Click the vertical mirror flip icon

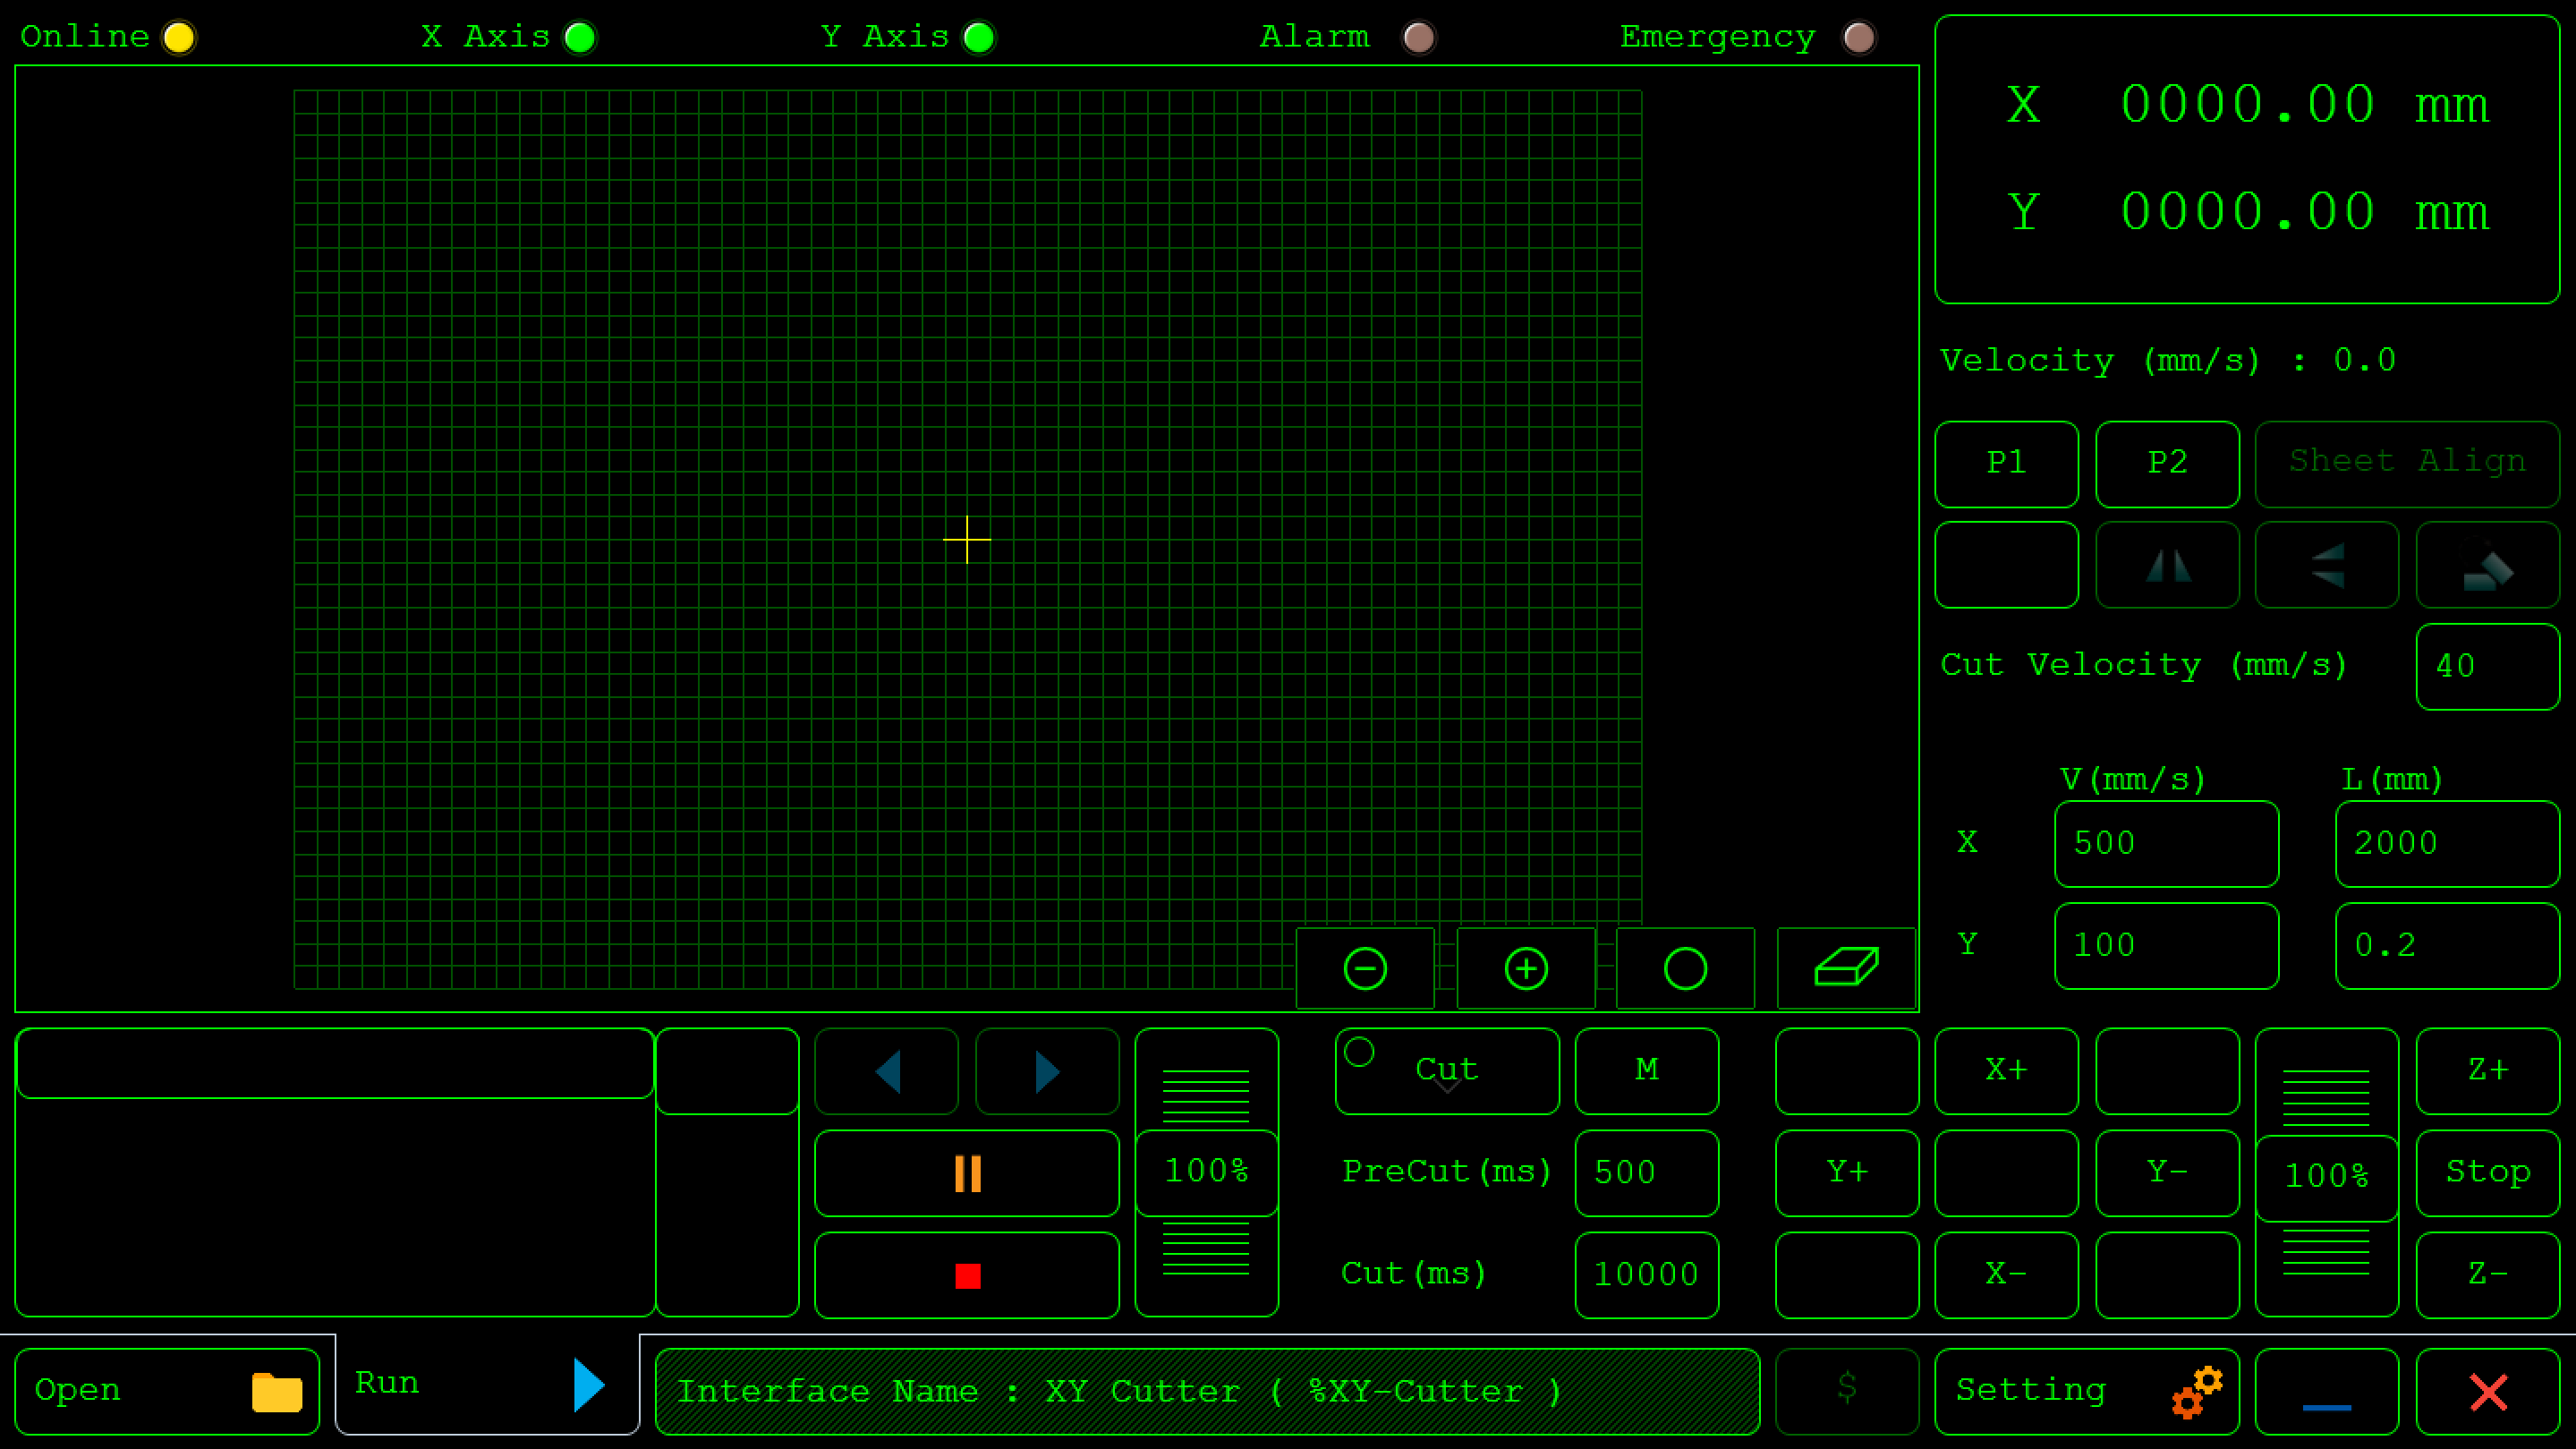2327,565
